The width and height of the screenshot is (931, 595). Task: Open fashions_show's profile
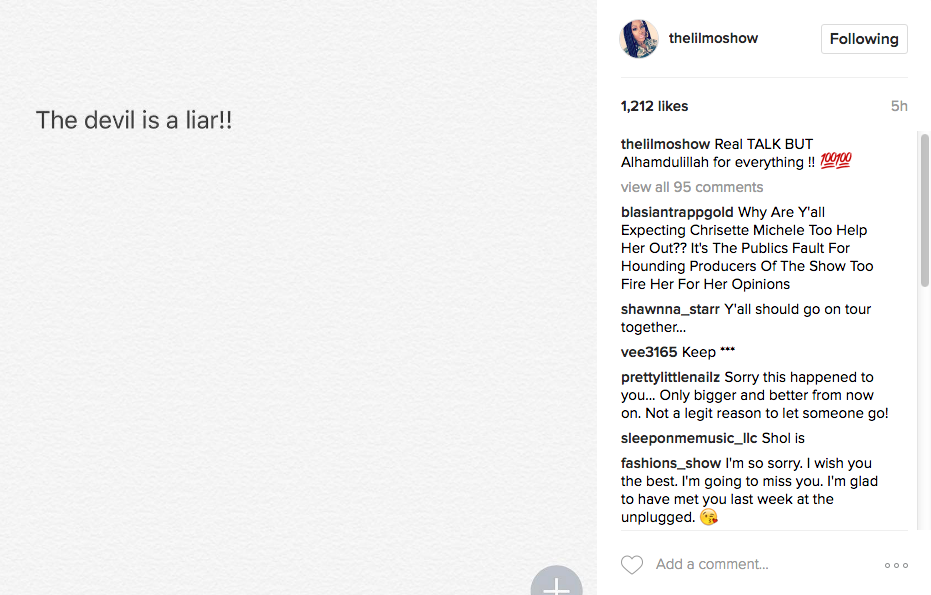point(670,463)
